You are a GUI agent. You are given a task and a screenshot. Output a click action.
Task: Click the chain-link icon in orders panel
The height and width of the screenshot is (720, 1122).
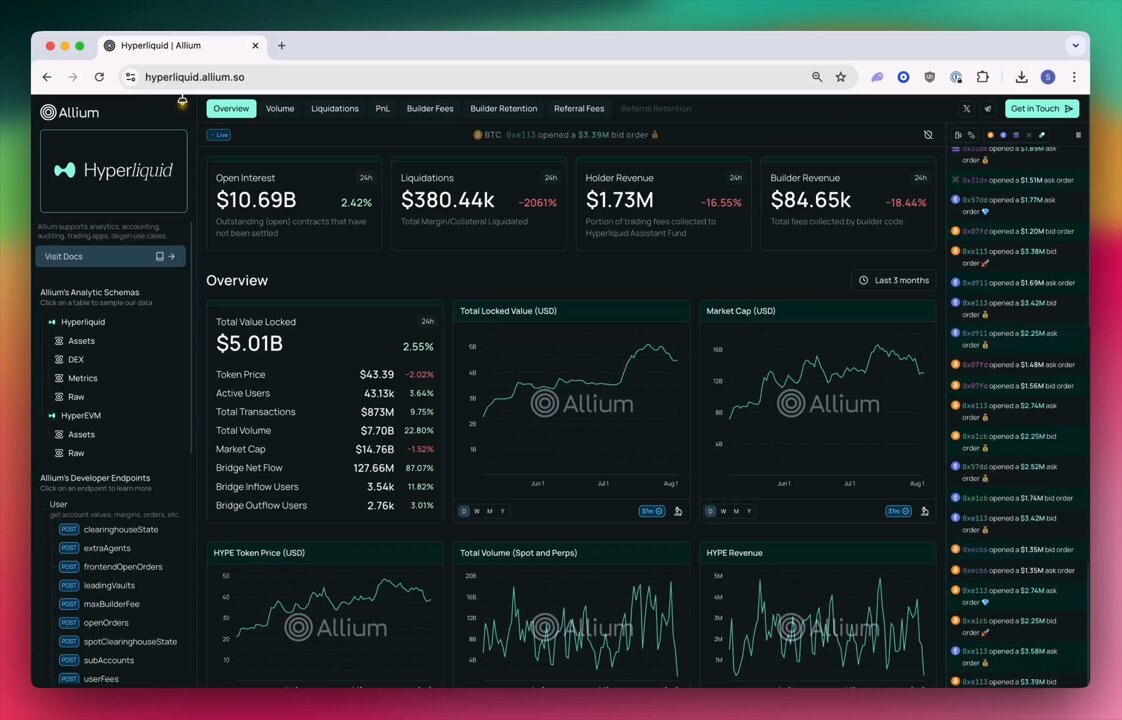[971, 135]
